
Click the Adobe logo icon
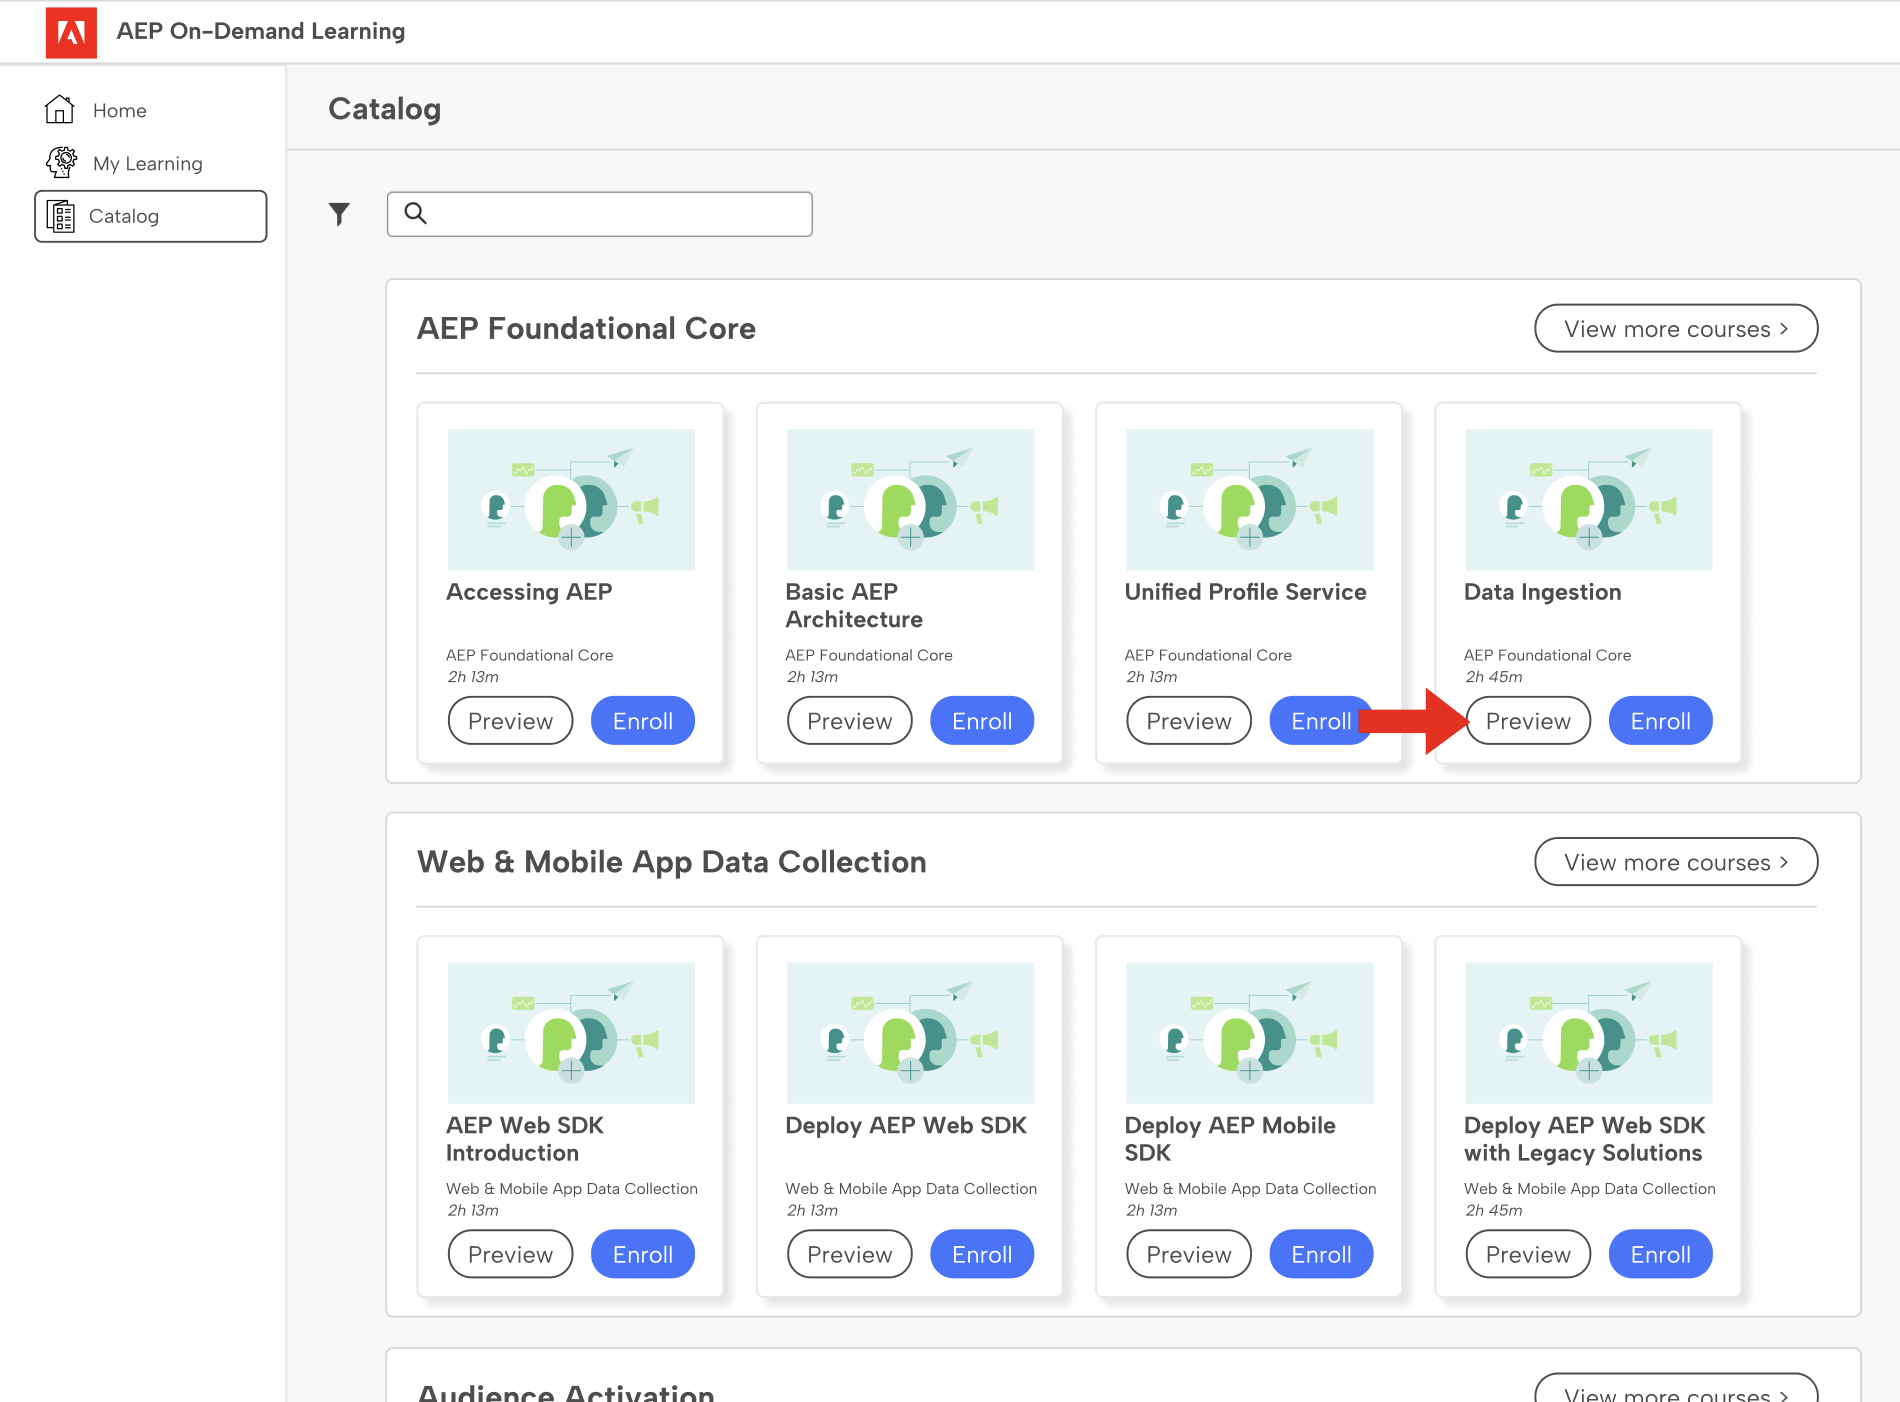(x=71, y=32)
